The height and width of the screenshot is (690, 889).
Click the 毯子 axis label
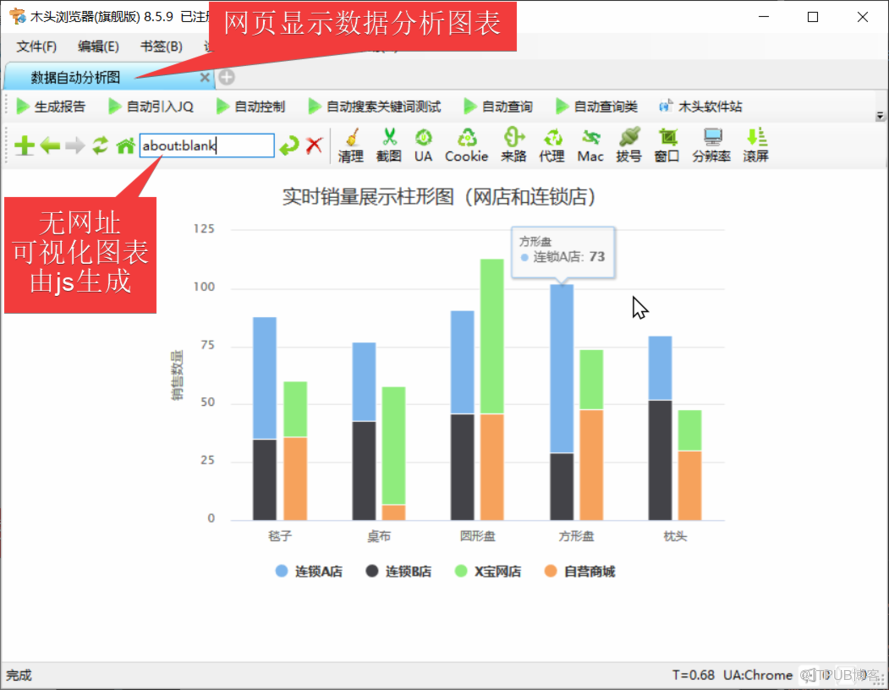tap(280, 536)
